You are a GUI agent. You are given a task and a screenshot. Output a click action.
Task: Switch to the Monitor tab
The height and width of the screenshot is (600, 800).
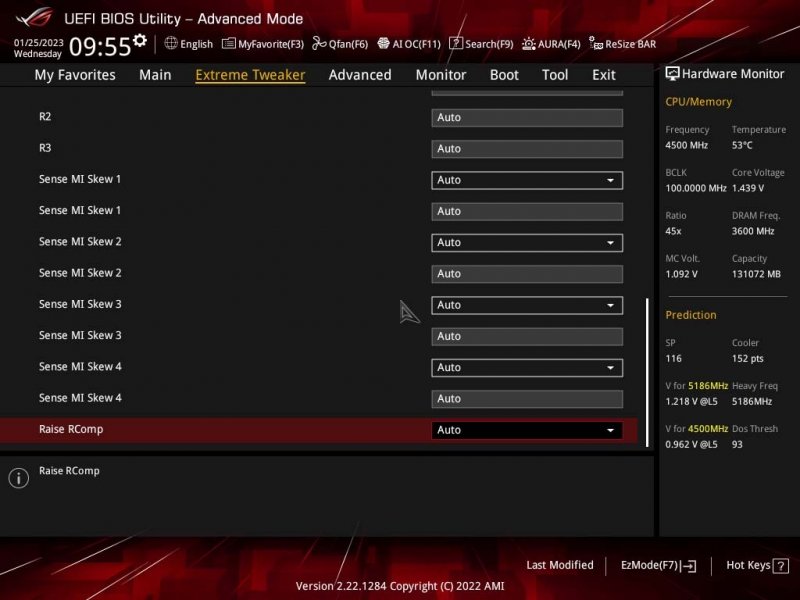[441, 75]
